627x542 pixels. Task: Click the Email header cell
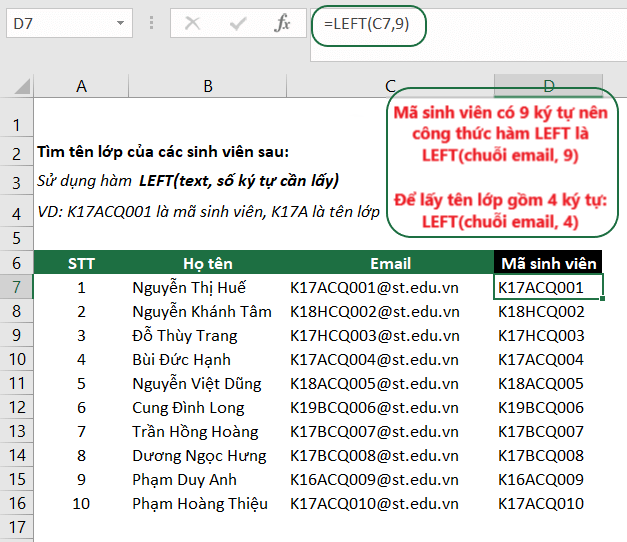[390, 263]
